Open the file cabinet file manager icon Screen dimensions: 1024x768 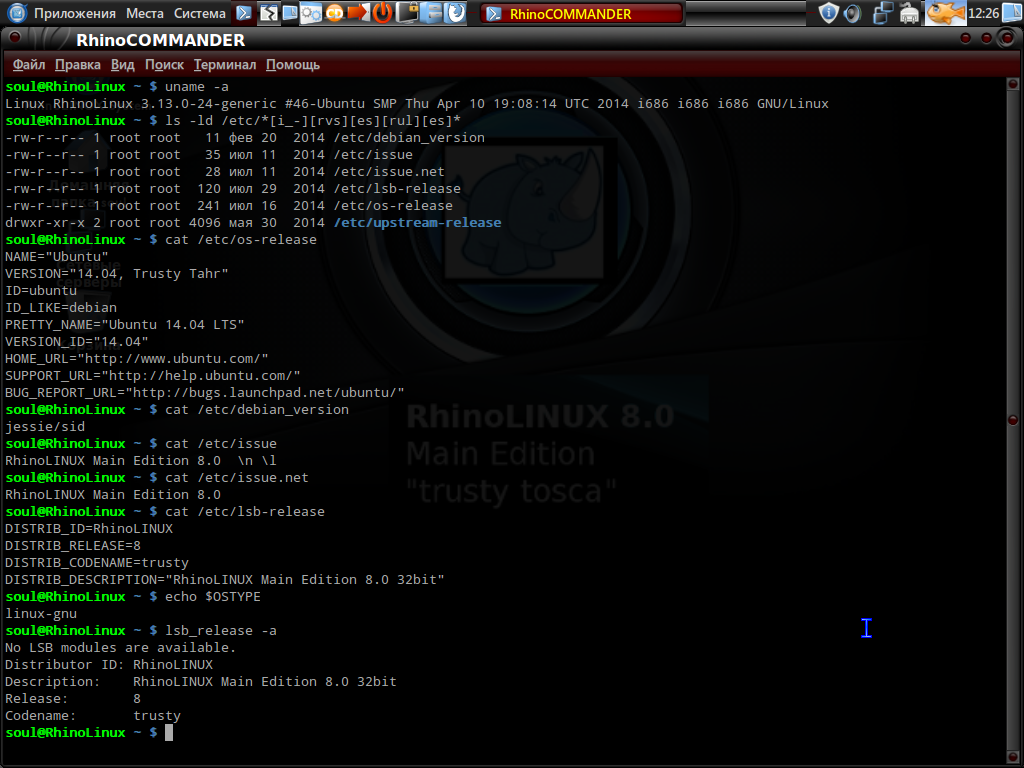pyautogui.click(x=431, y=12)
